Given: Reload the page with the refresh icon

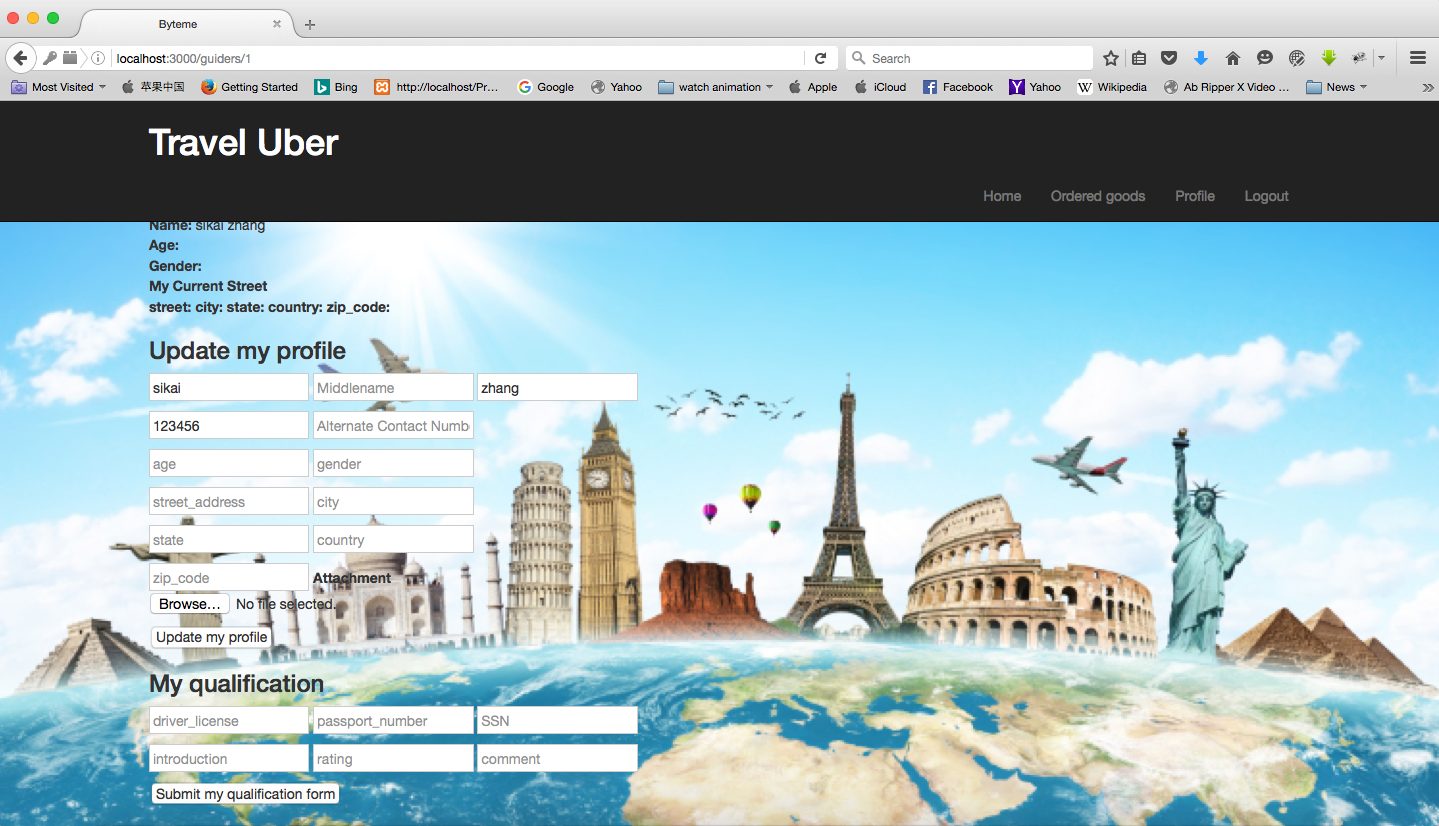Looking at the screenshot, I should tap(820, 58).
